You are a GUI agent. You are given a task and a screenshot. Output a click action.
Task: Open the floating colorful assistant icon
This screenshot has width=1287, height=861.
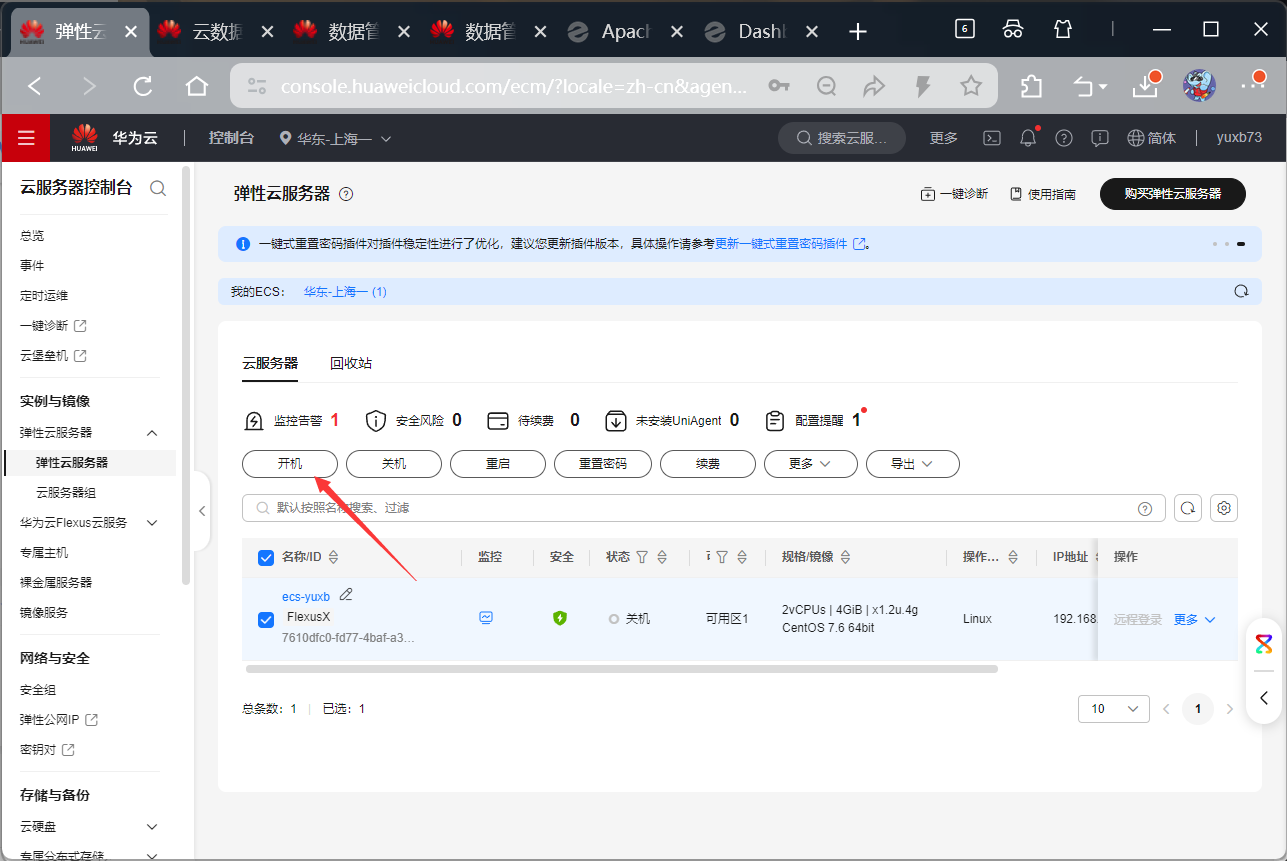click(1264, 644)
